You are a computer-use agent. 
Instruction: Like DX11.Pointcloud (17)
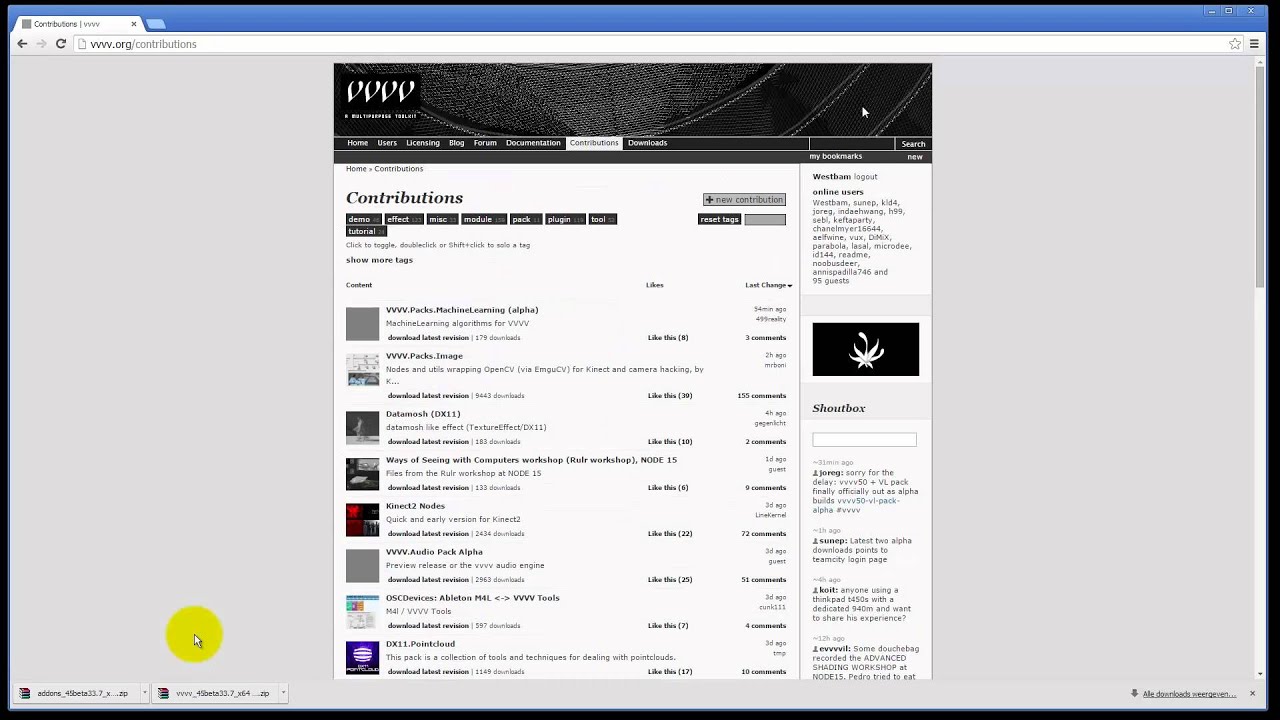[670, 672]
